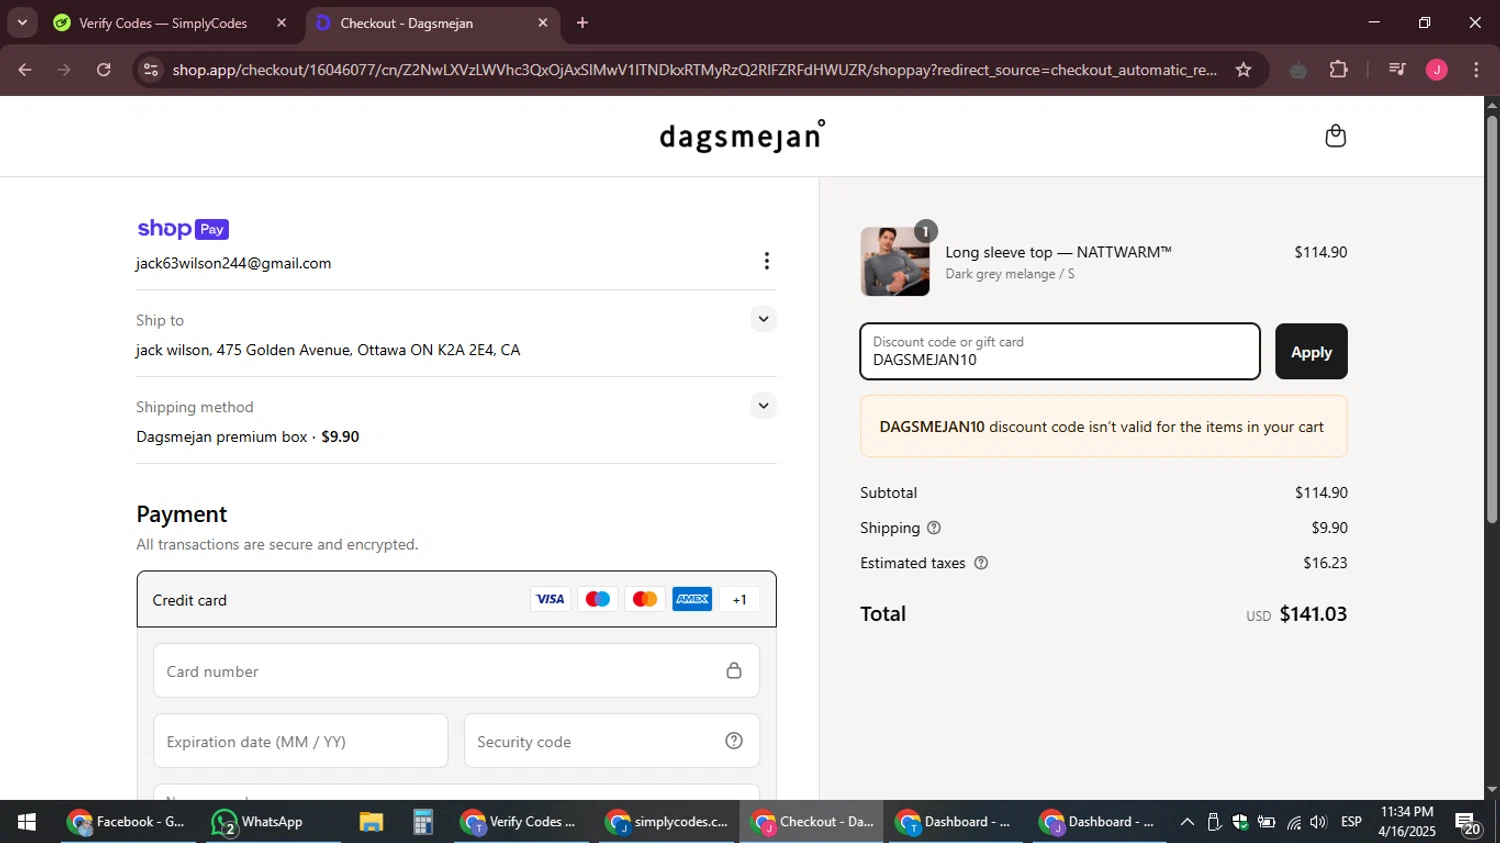Click the jack63wilson244@gmail.com email text
Screen dimensions: 1500x843
coord(234,263)
